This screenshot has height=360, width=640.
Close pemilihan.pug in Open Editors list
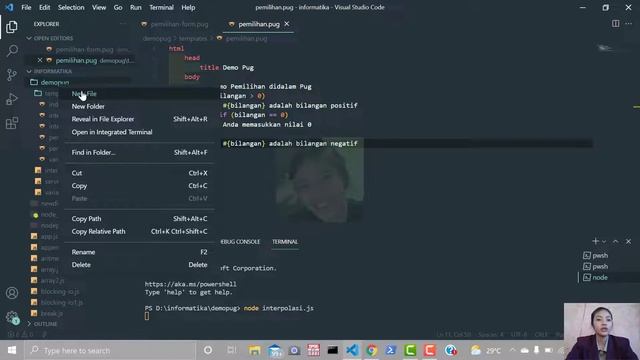(x=40, y=60)
